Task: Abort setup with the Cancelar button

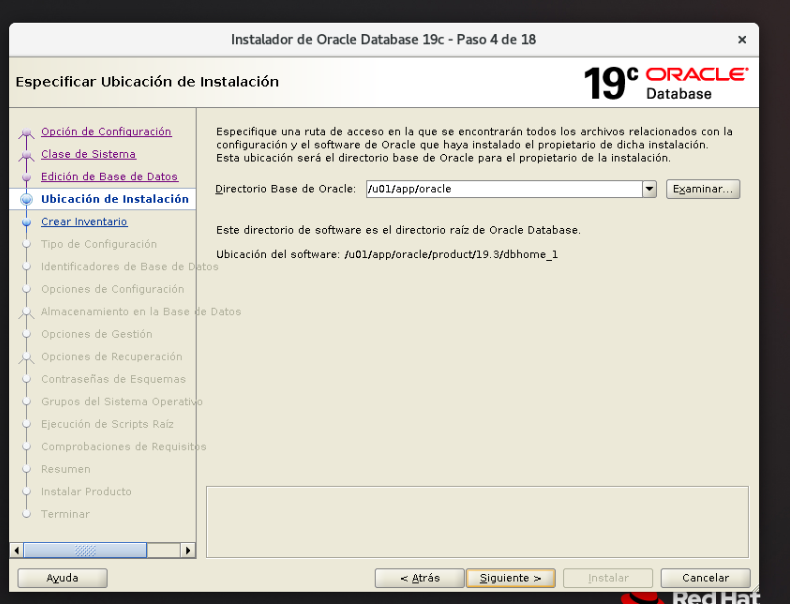Action: 705,578
